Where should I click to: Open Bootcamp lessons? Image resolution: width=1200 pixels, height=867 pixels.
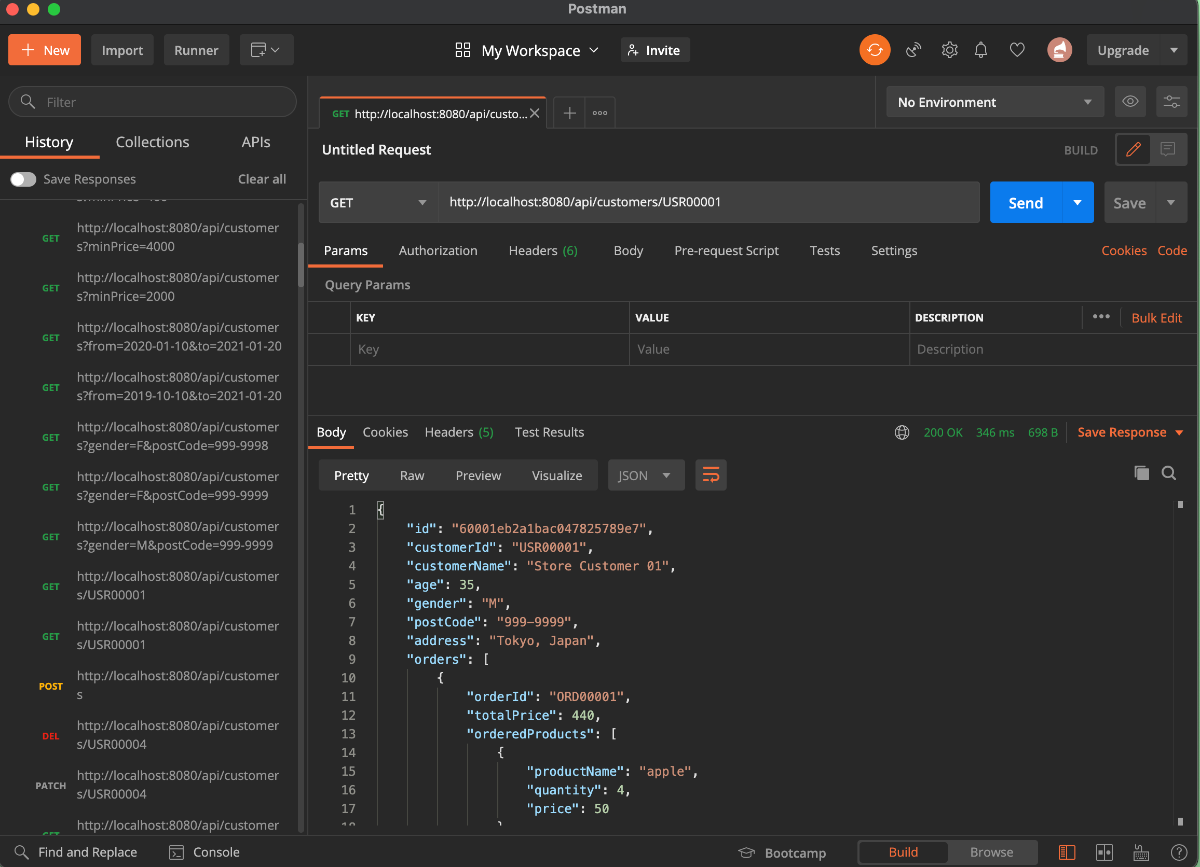click(x=782, y=853)
